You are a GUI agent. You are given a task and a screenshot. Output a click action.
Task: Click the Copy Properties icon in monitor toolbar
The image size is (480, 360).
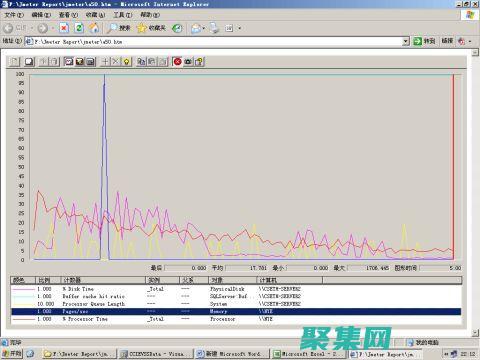(x=141, y=61)
